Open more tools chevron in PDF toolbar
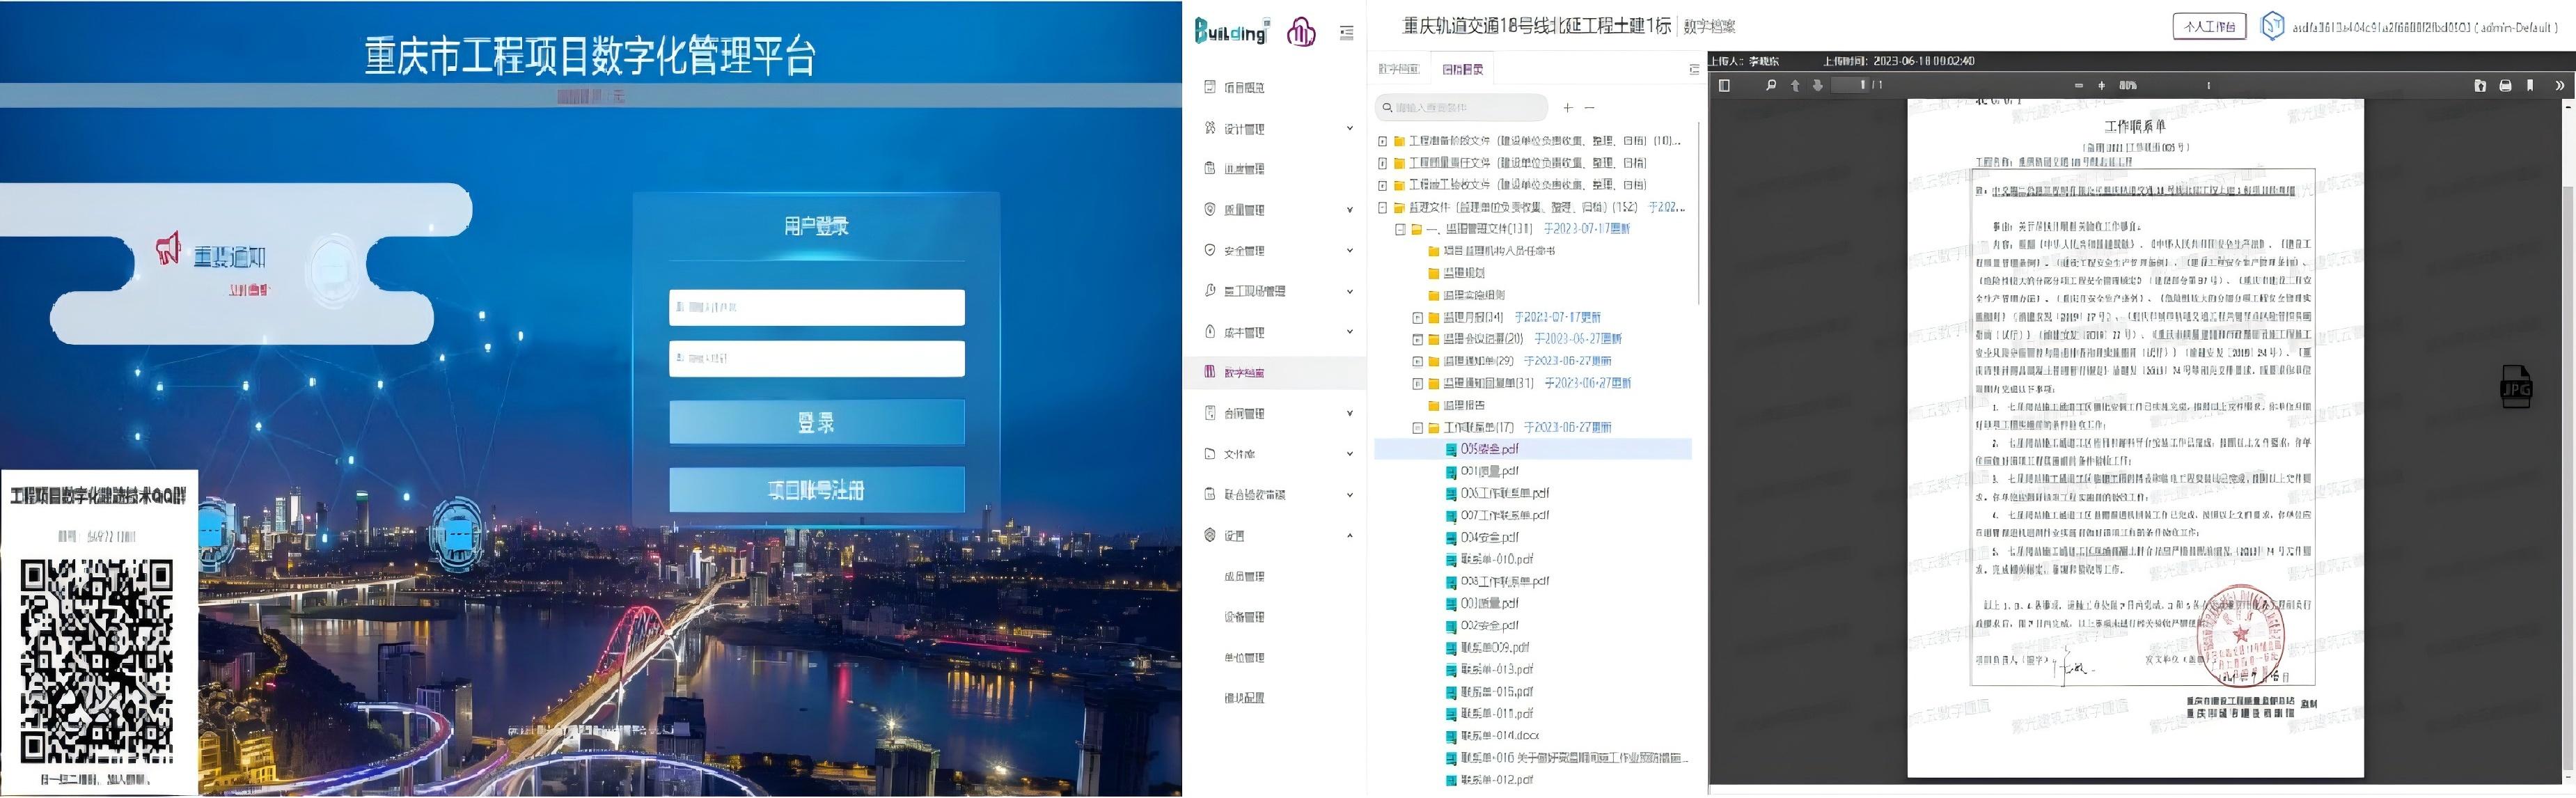This screenshot has height=798, width=2576. pyautogui.click(x=2560, y=86)
